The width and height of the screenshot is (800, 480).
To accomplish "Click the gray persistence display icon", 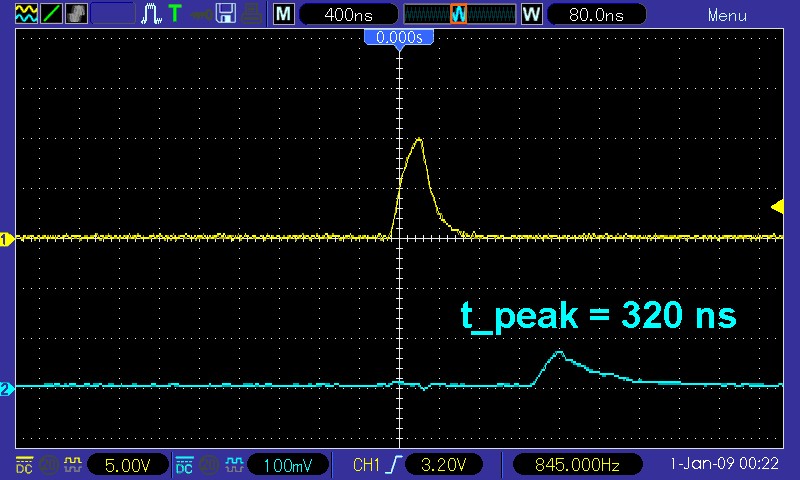I will 76,13.
